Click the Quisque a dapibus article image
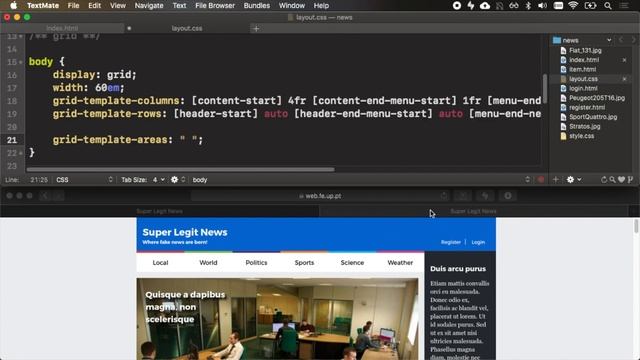The width and height of the screenshot is (640, 360). [278, 319]
